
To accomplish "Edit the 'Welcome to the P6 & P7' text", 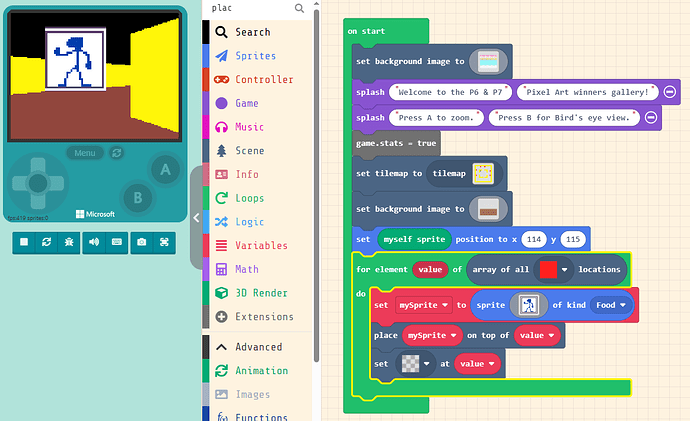I will (x=451, y=92).
